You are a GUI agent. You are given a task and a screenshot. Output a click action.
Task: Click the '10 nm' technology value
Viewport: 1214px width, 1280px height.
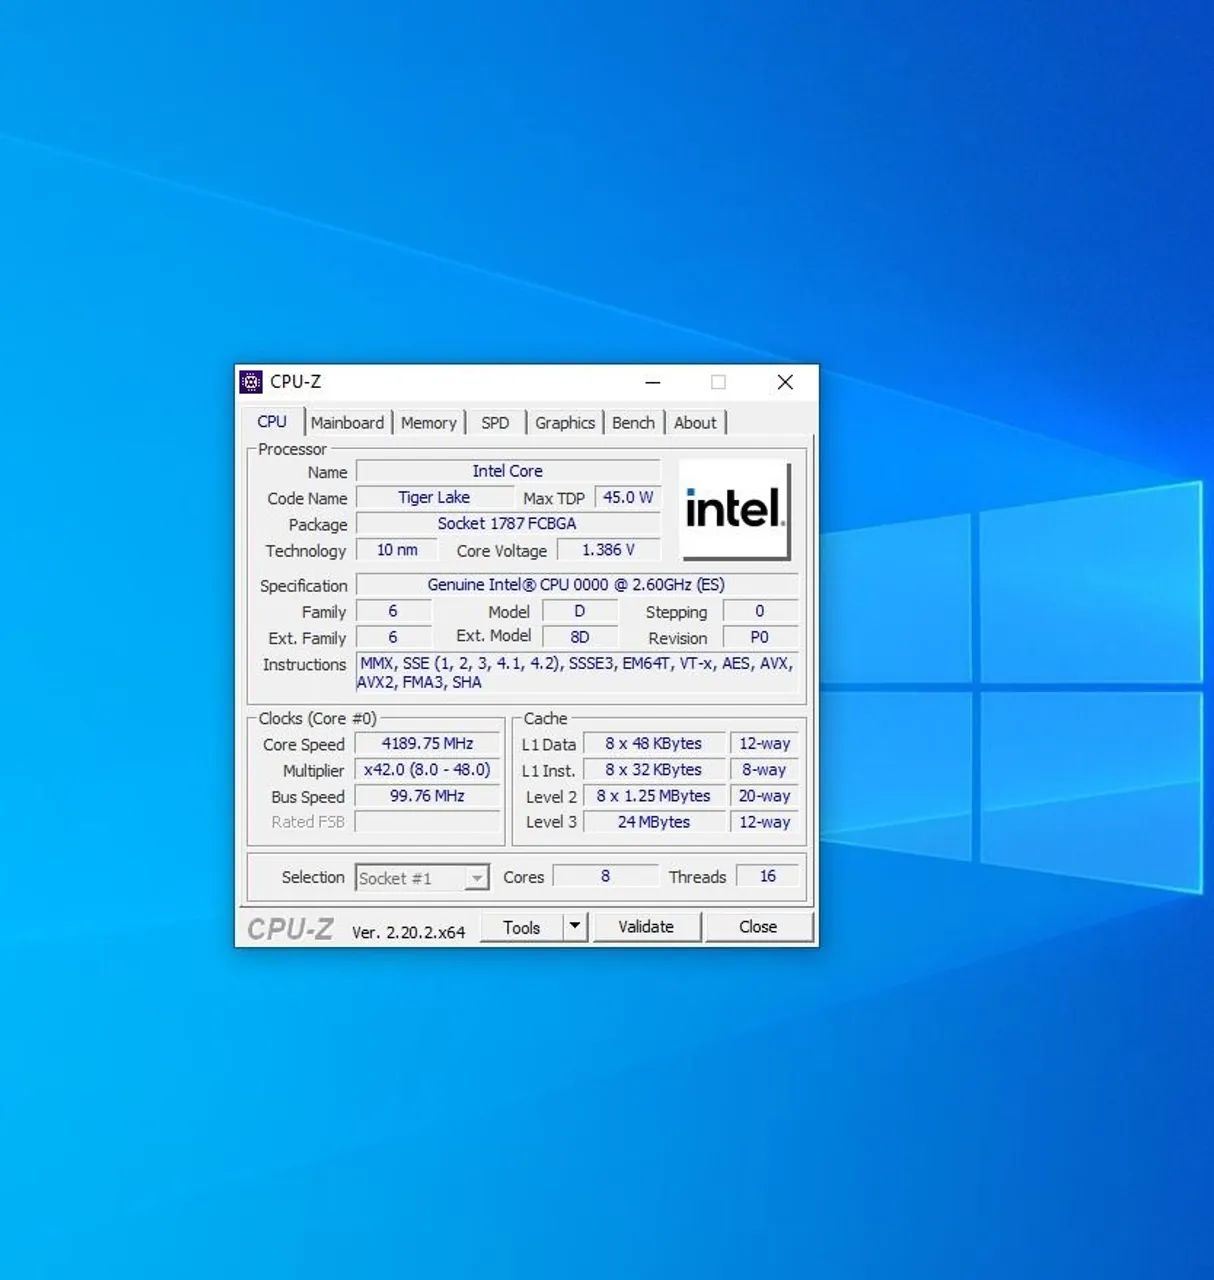tap(397, 550)
